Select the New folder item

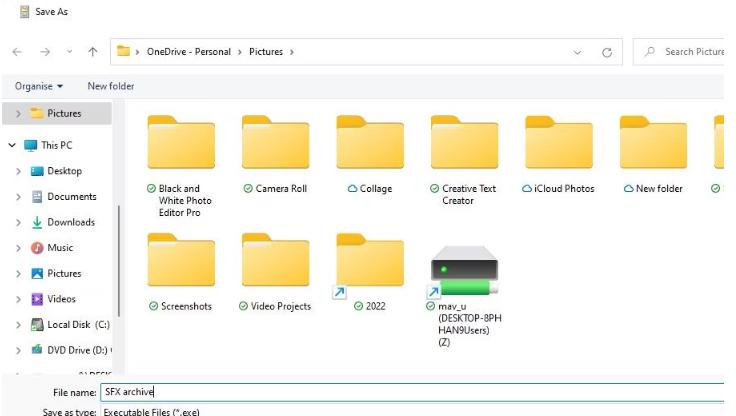[653, 155]
